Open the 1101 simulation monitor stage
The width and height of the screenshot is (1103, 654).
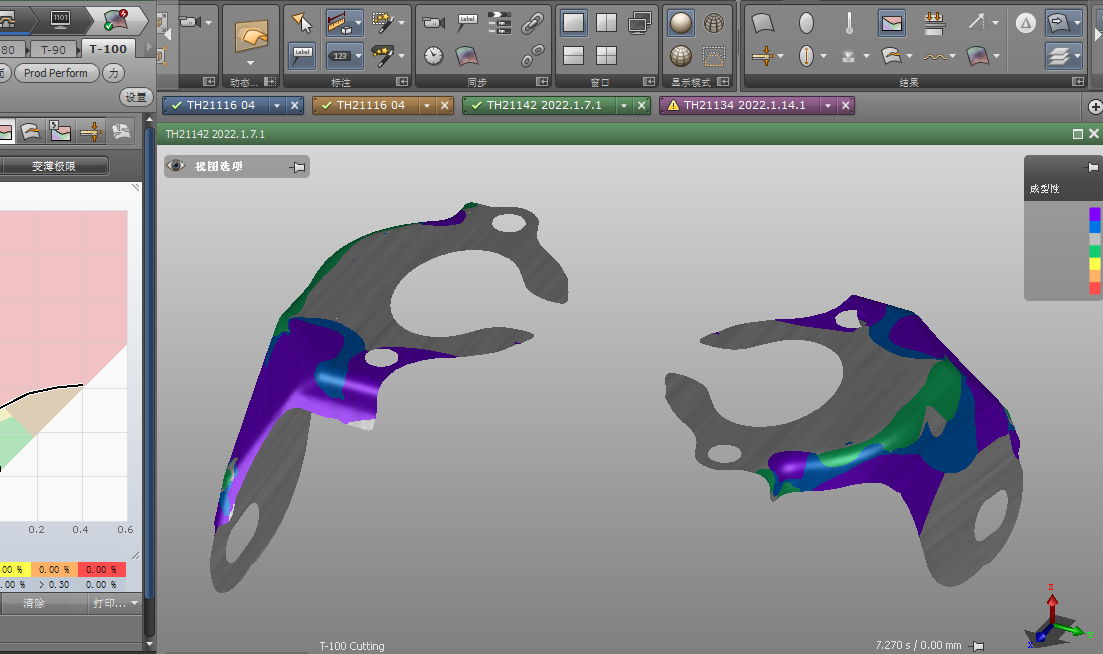coord(60,19)
